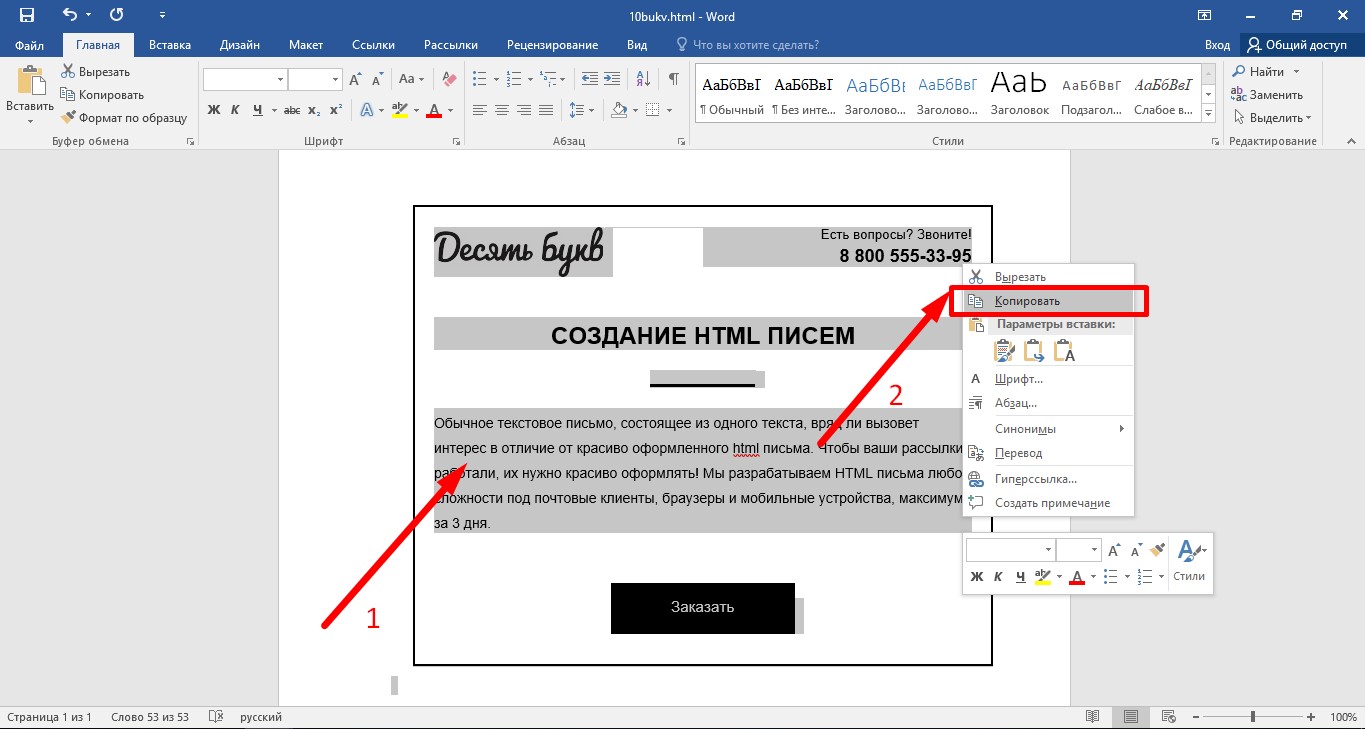Screen dimensions: 1365x729
Task: Shrink font size in the floating mini toolbar
Action: (1136, 550)
